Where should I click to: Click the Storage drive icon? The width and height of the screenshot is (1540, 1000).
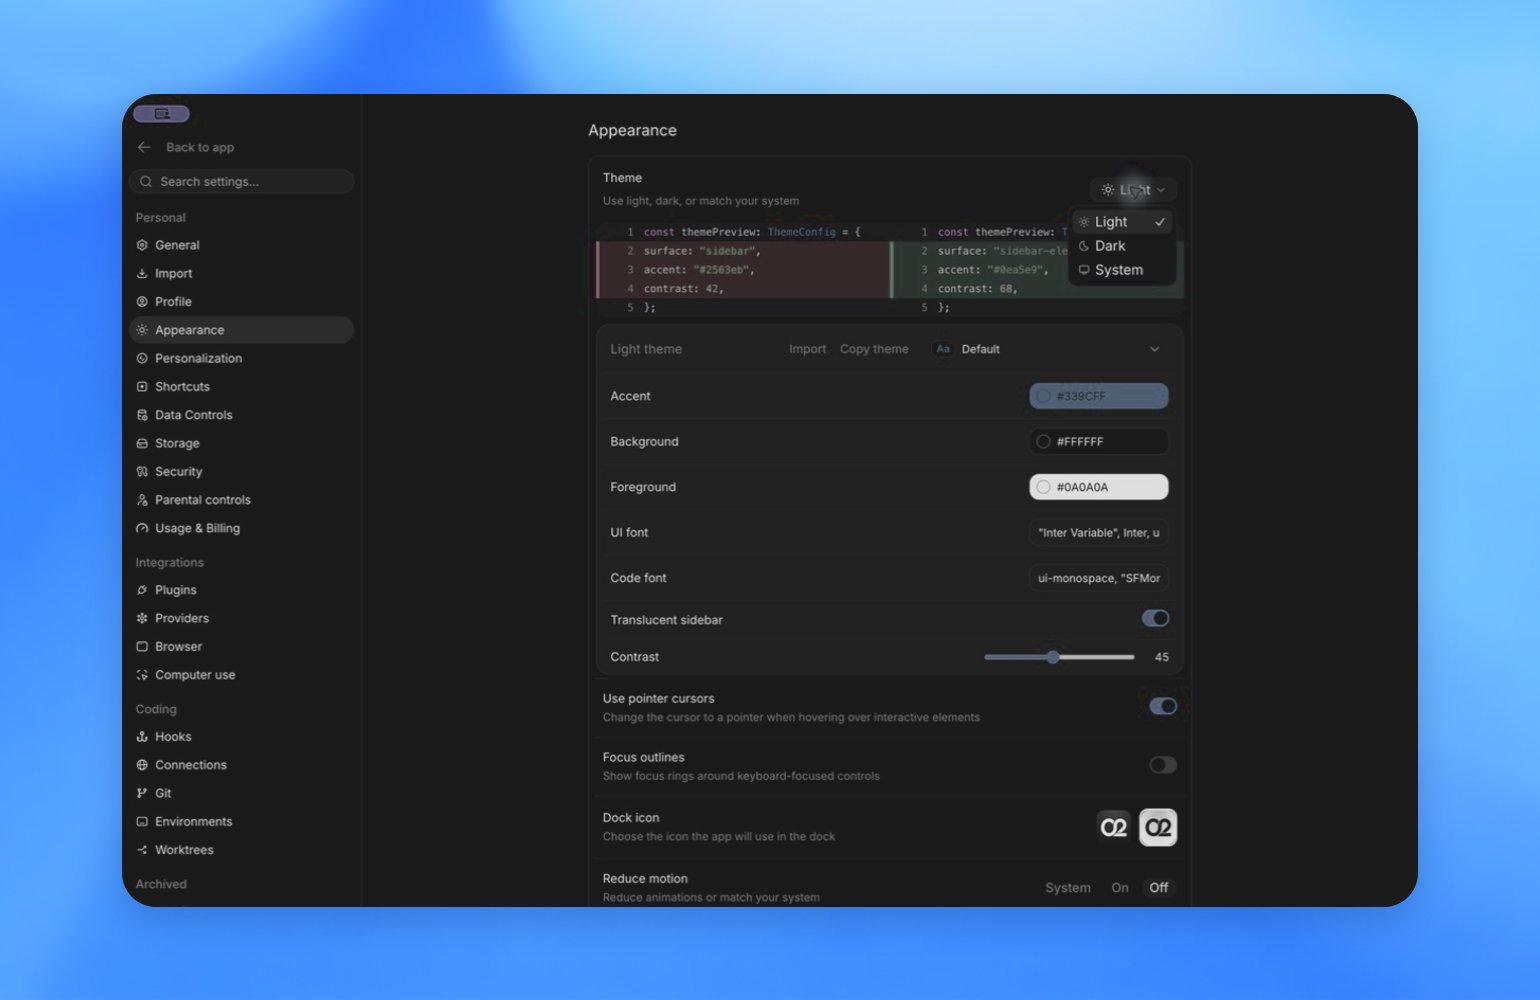pyautogui.click(x=142, y=443)
